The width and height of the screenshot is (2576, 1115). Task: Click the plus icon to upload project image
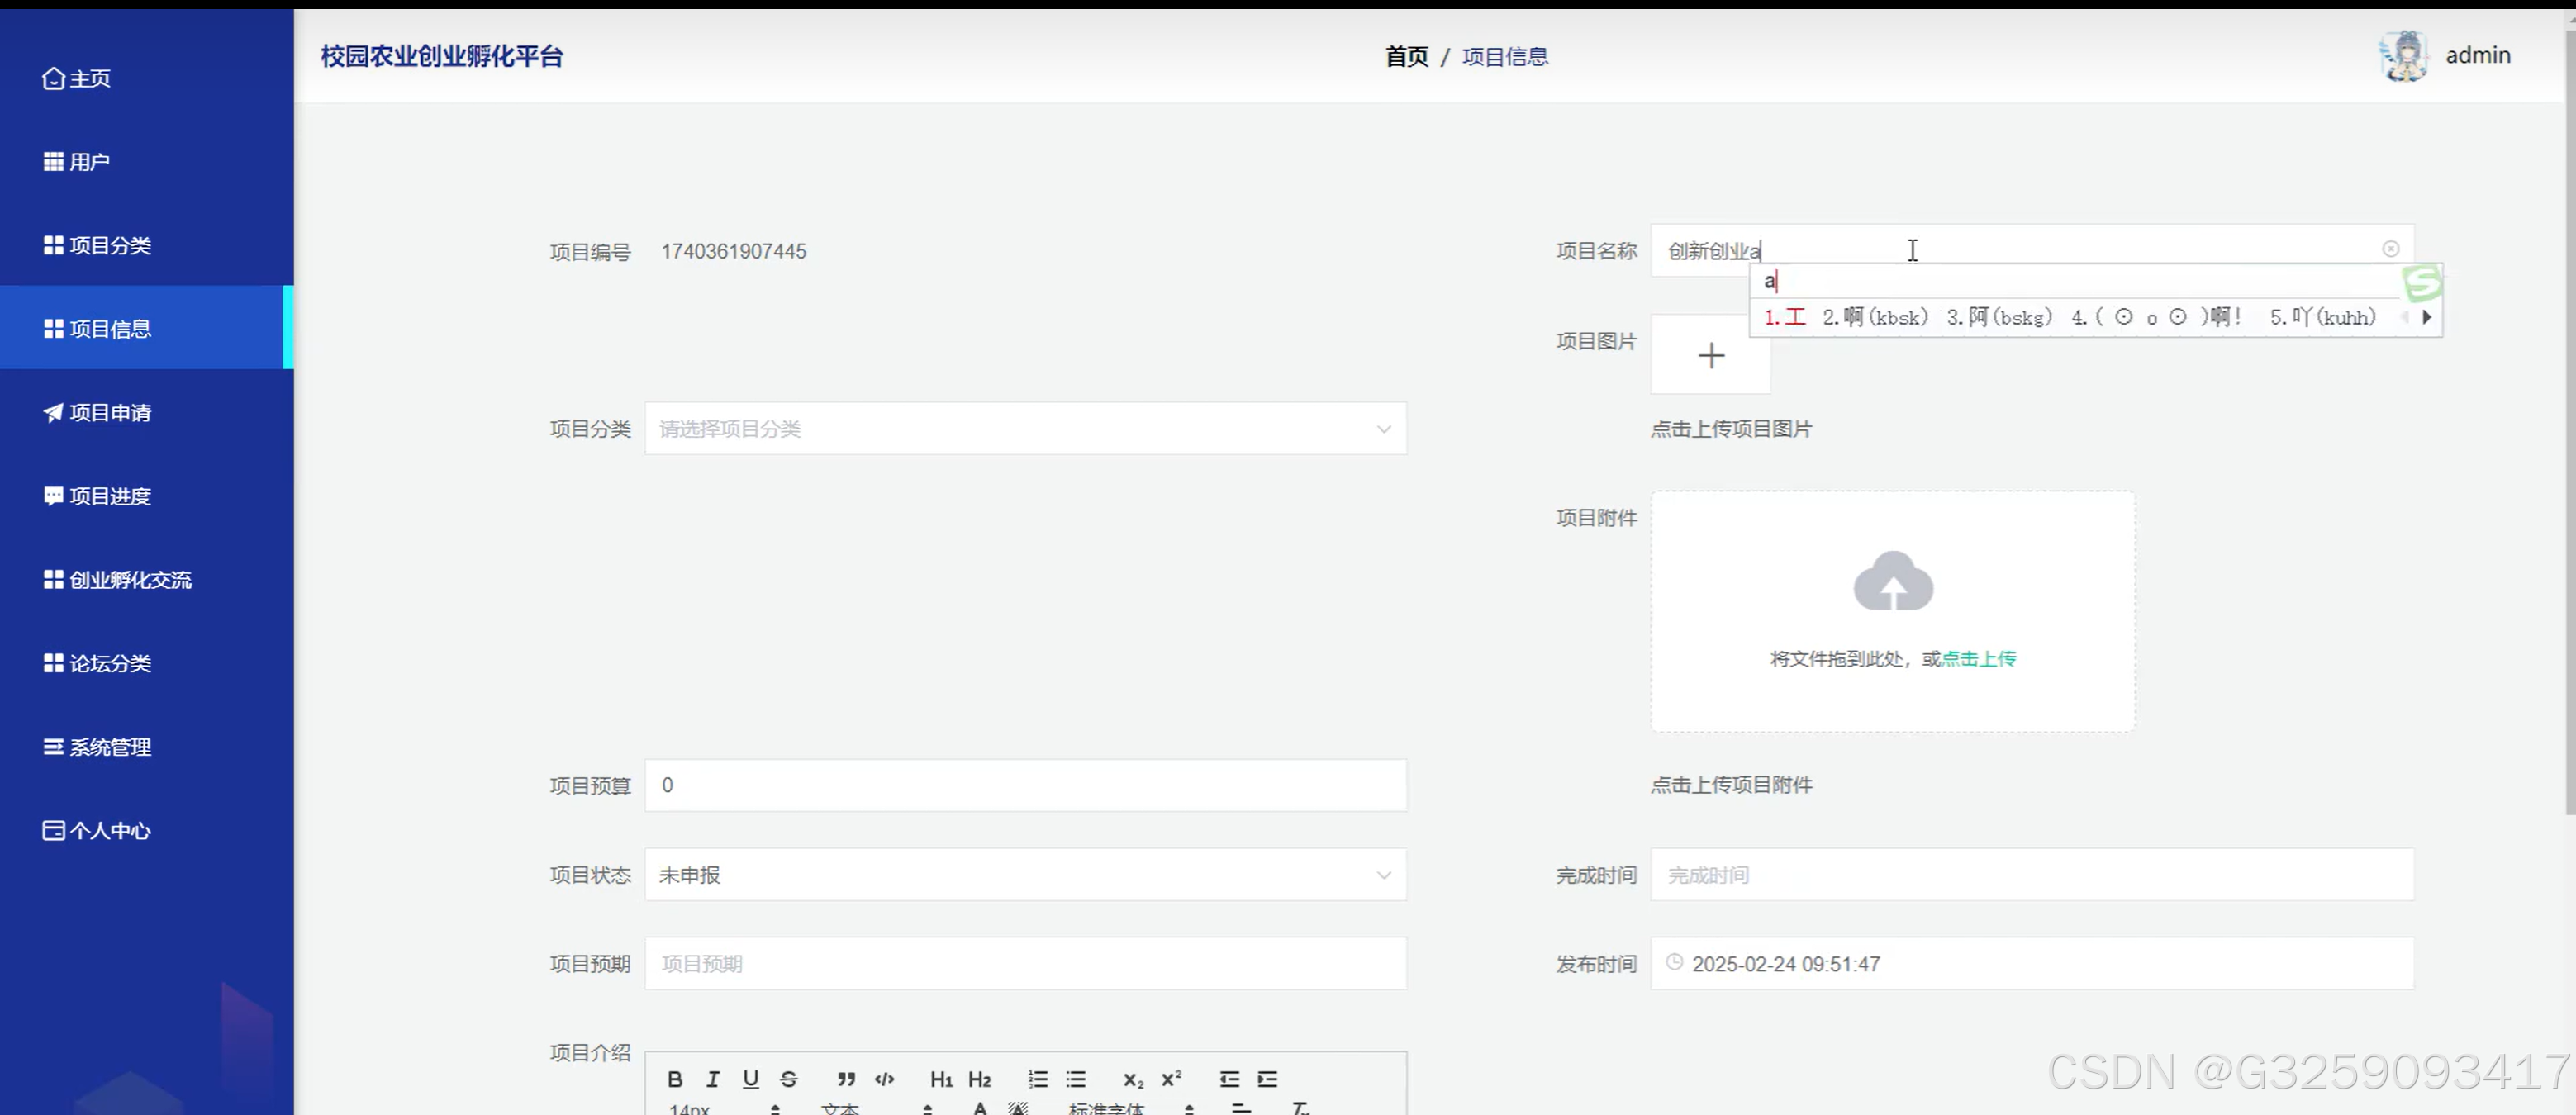1711,355
